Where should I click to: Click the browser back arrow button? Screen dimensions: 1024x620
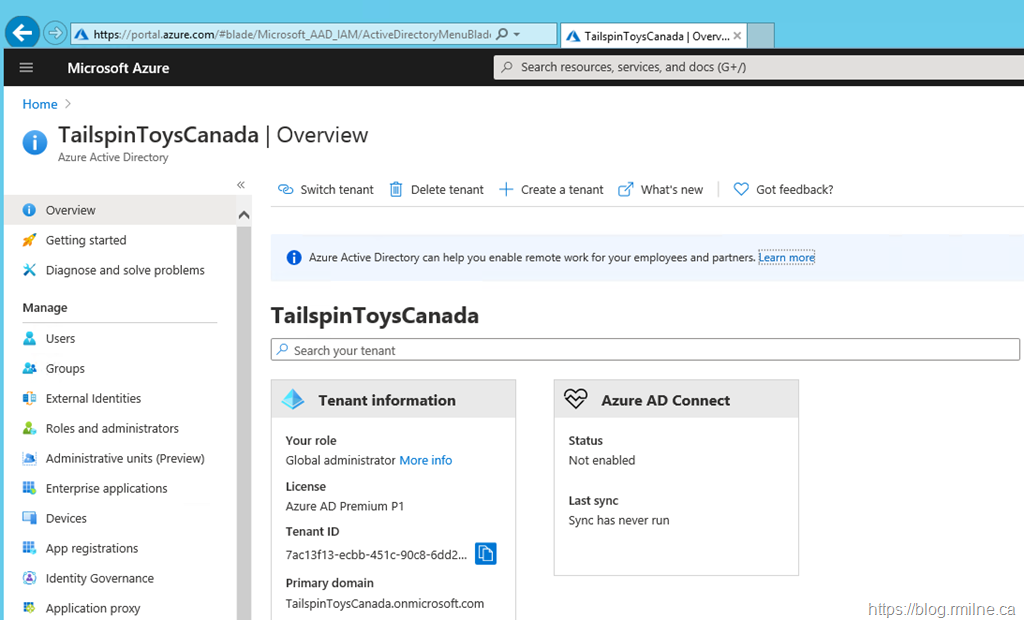pyautogui.click(x=22, y=33)
